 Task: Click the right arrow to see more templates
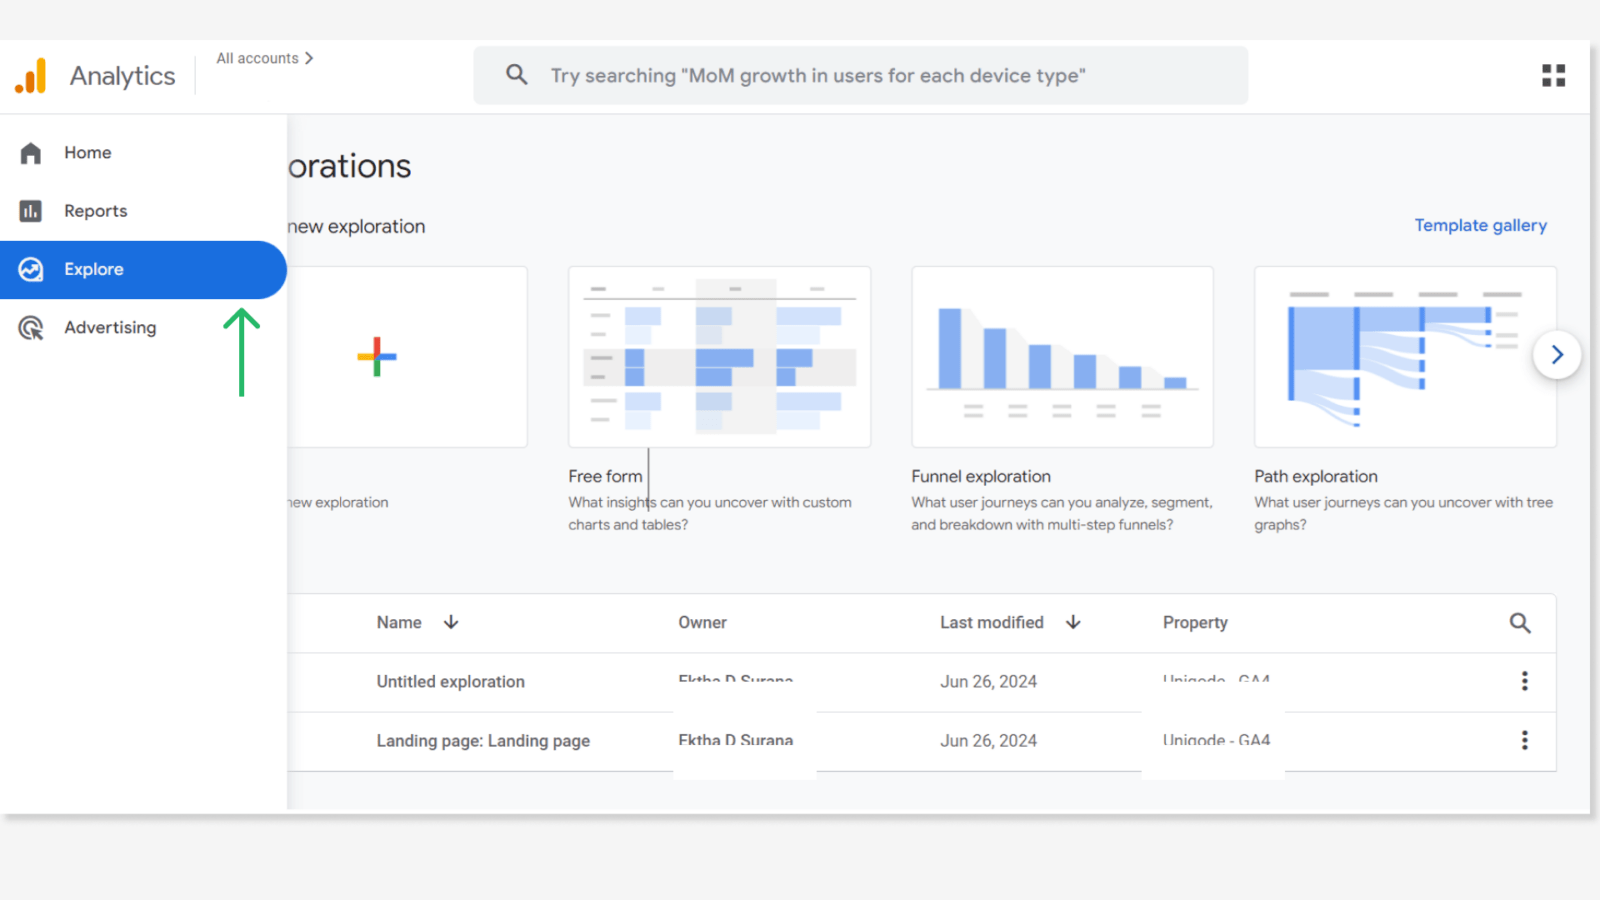coord(1556,355)
